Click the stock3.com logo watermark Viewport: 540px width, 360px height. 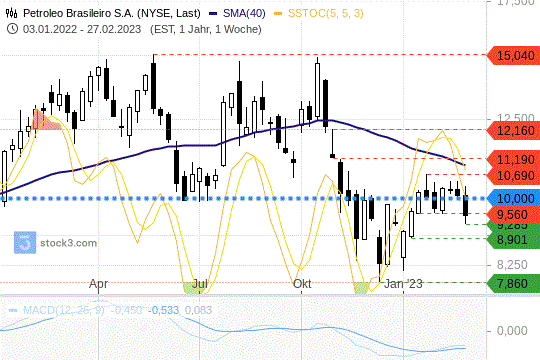point(55,243)
